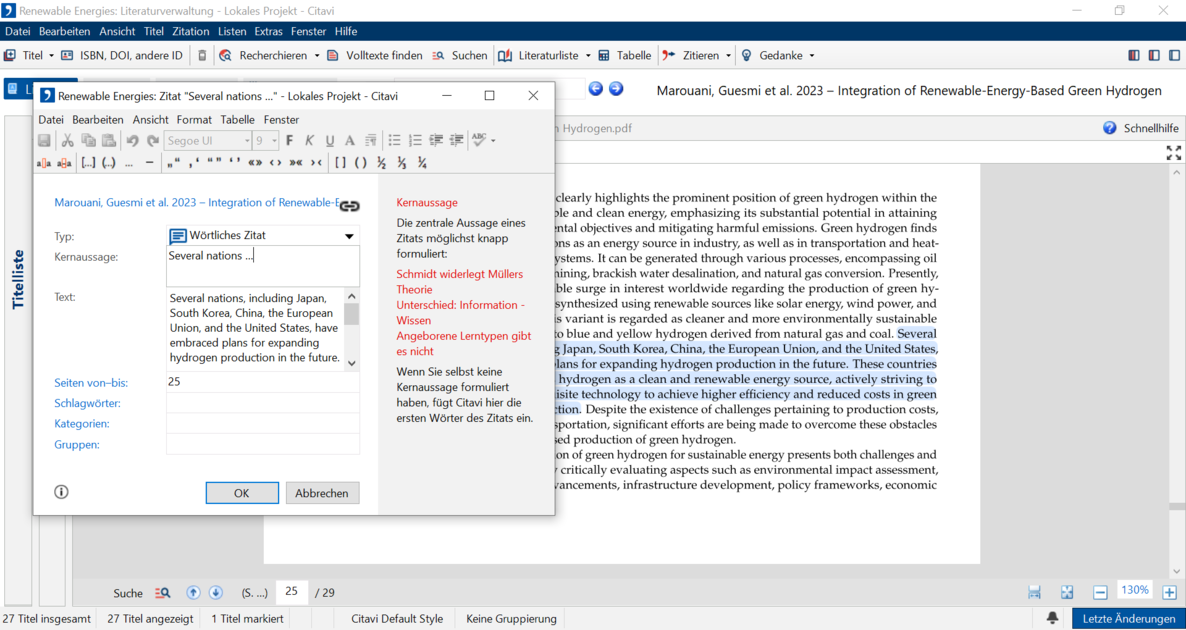Viewport: 1186px width, 630px height.
Task: Insert the square brackets symbol
Action: tap(340, 162)
